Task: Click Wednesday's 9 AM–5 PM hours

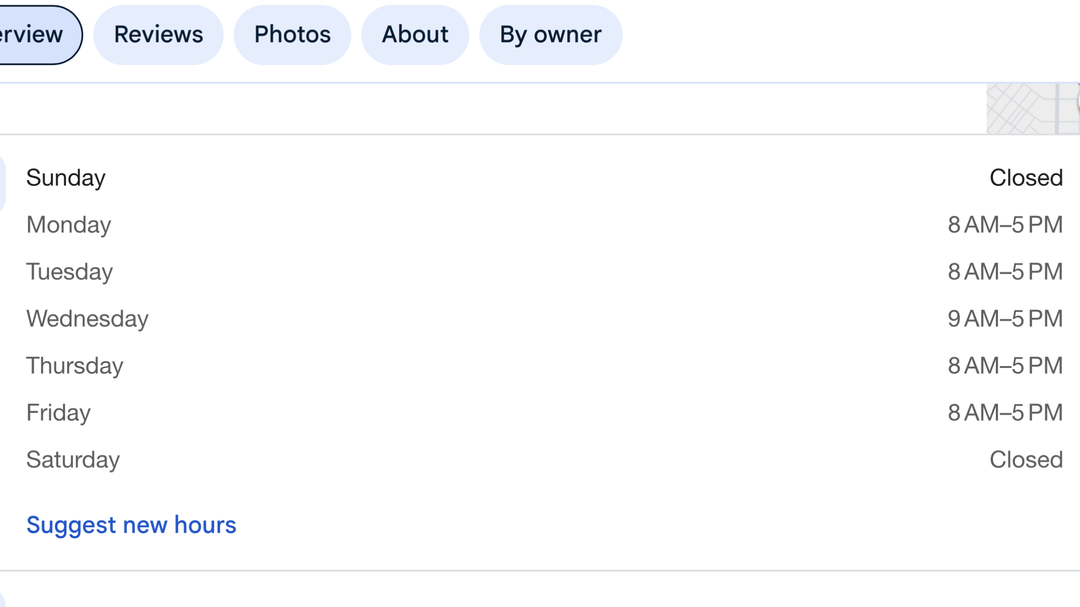Action: [x=1005, y=319]
